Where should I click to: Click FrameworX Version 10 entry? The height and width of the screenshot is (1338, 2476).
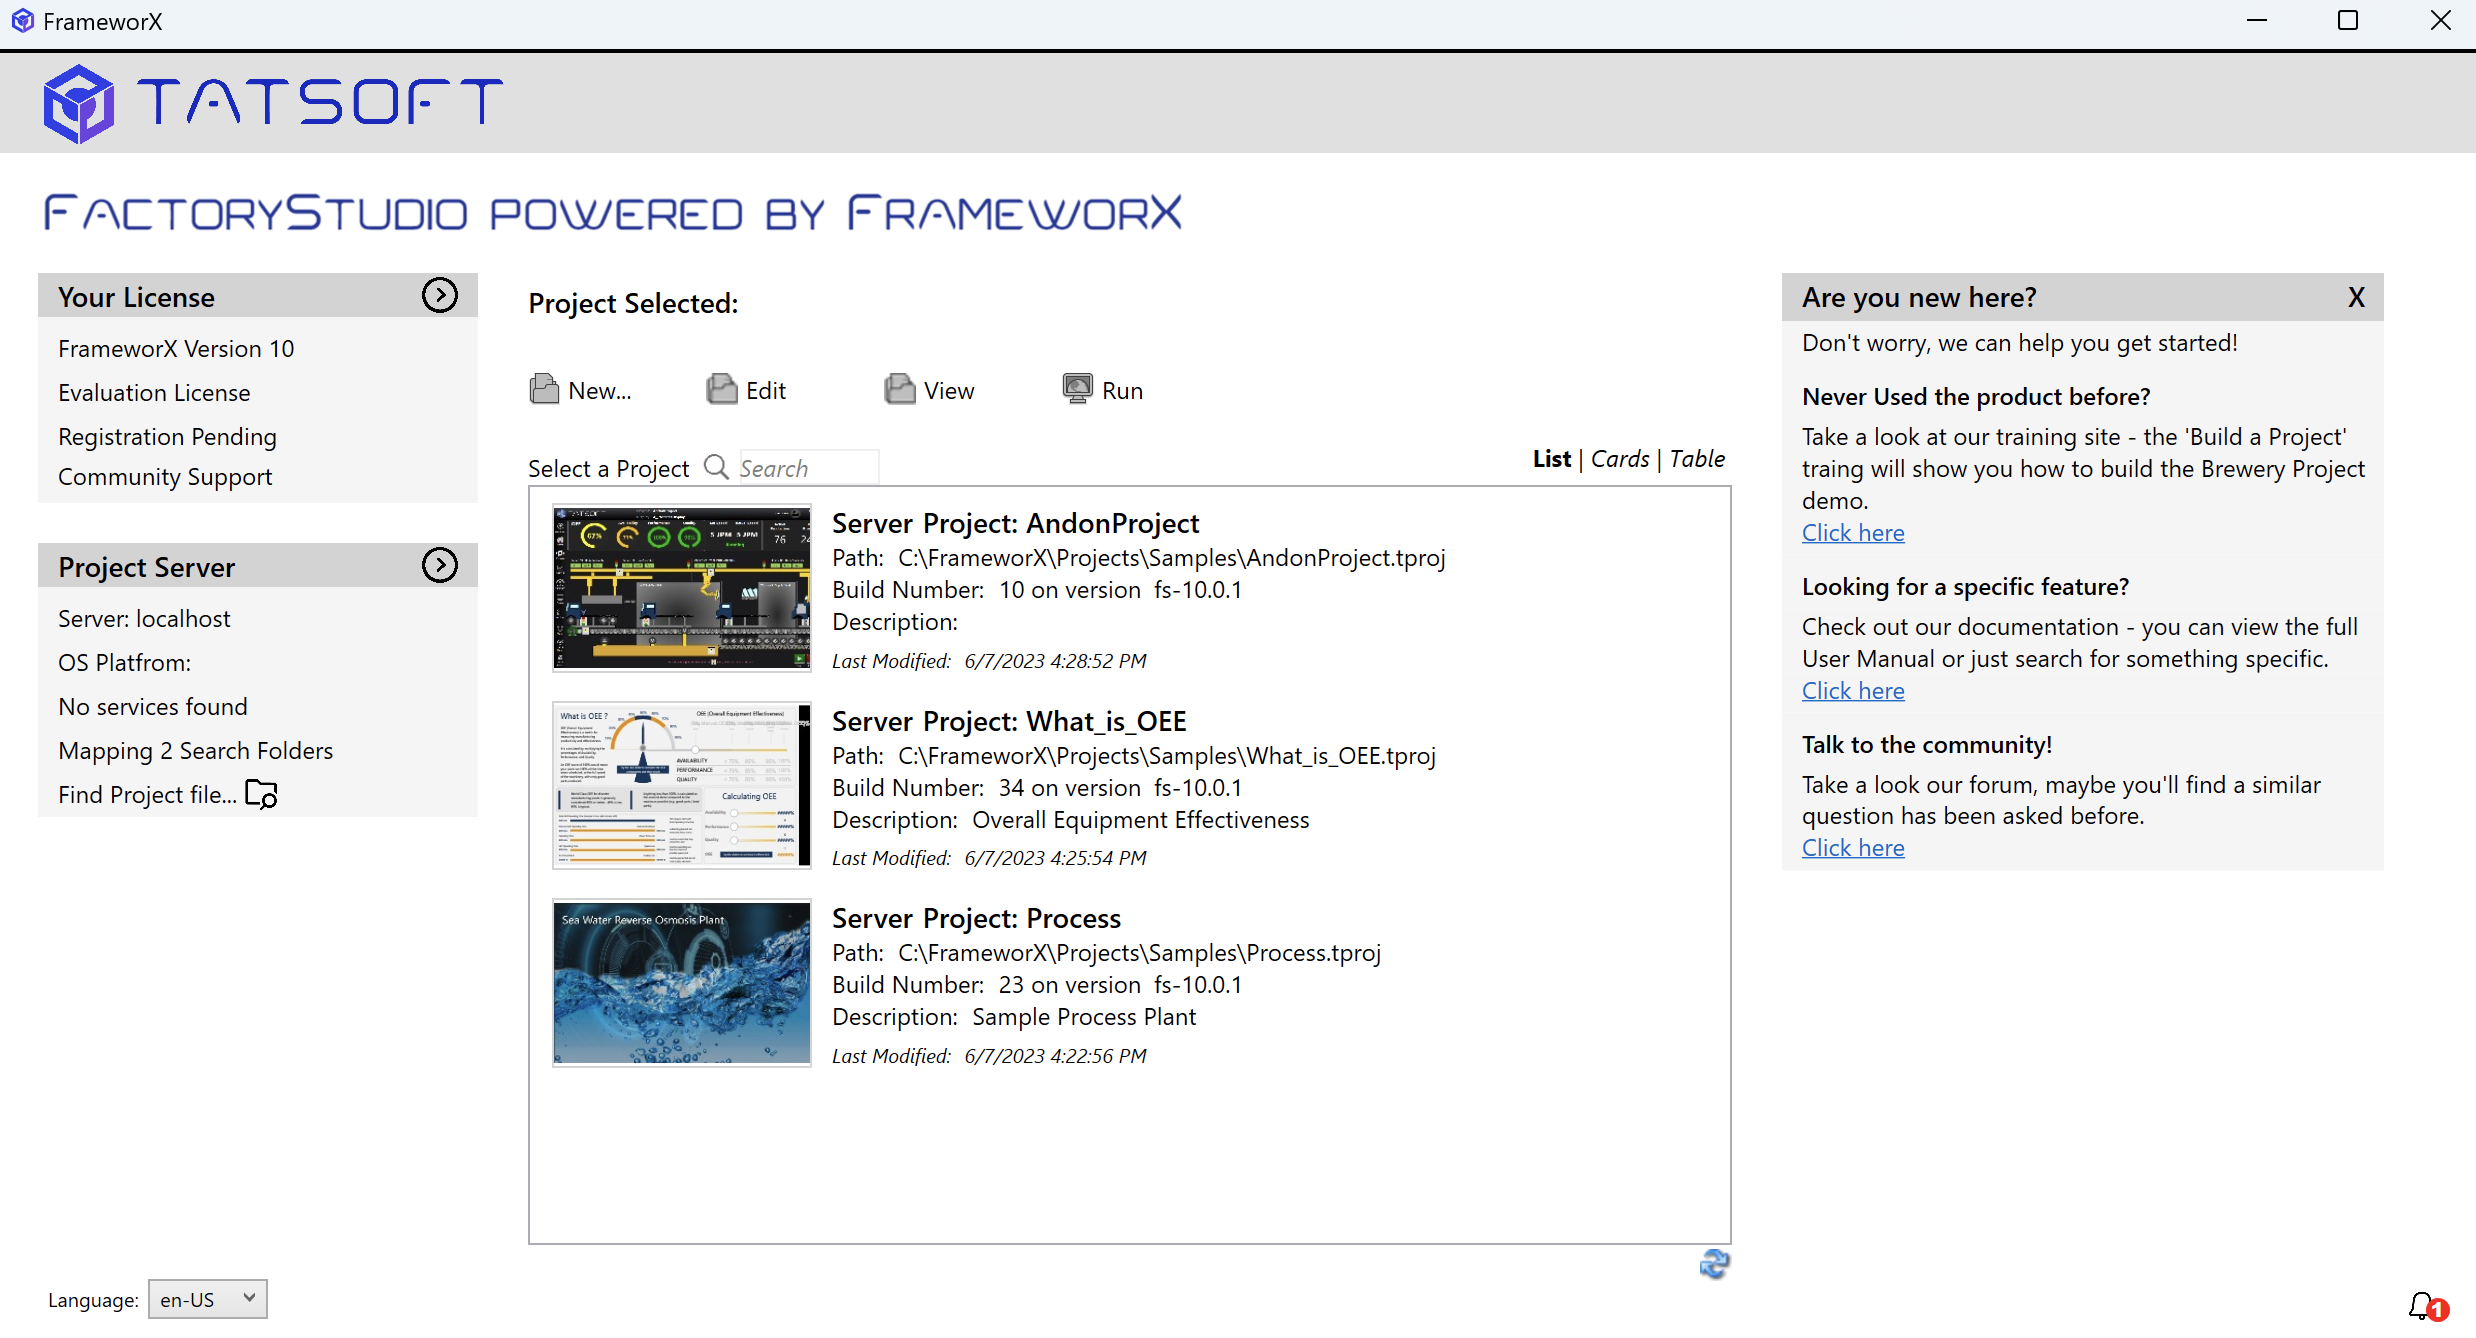pyautogui.click(x=176, y=349)
